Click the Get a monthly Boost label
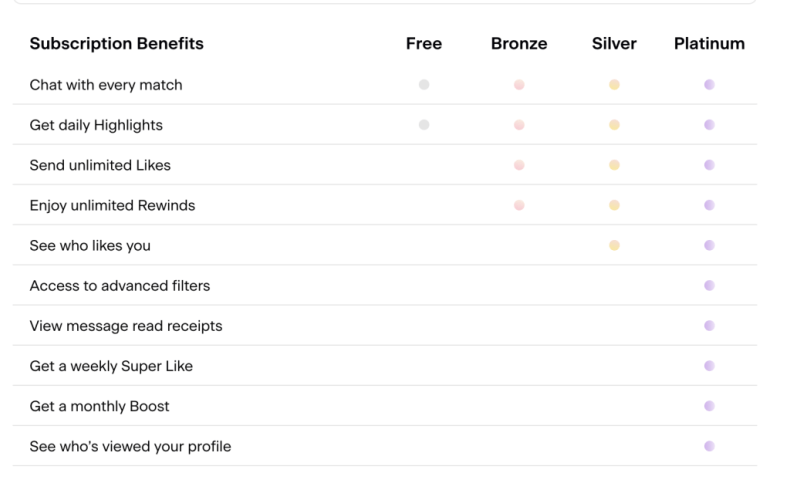Viewport: 790px width, 500px height. tap(99, 406)
